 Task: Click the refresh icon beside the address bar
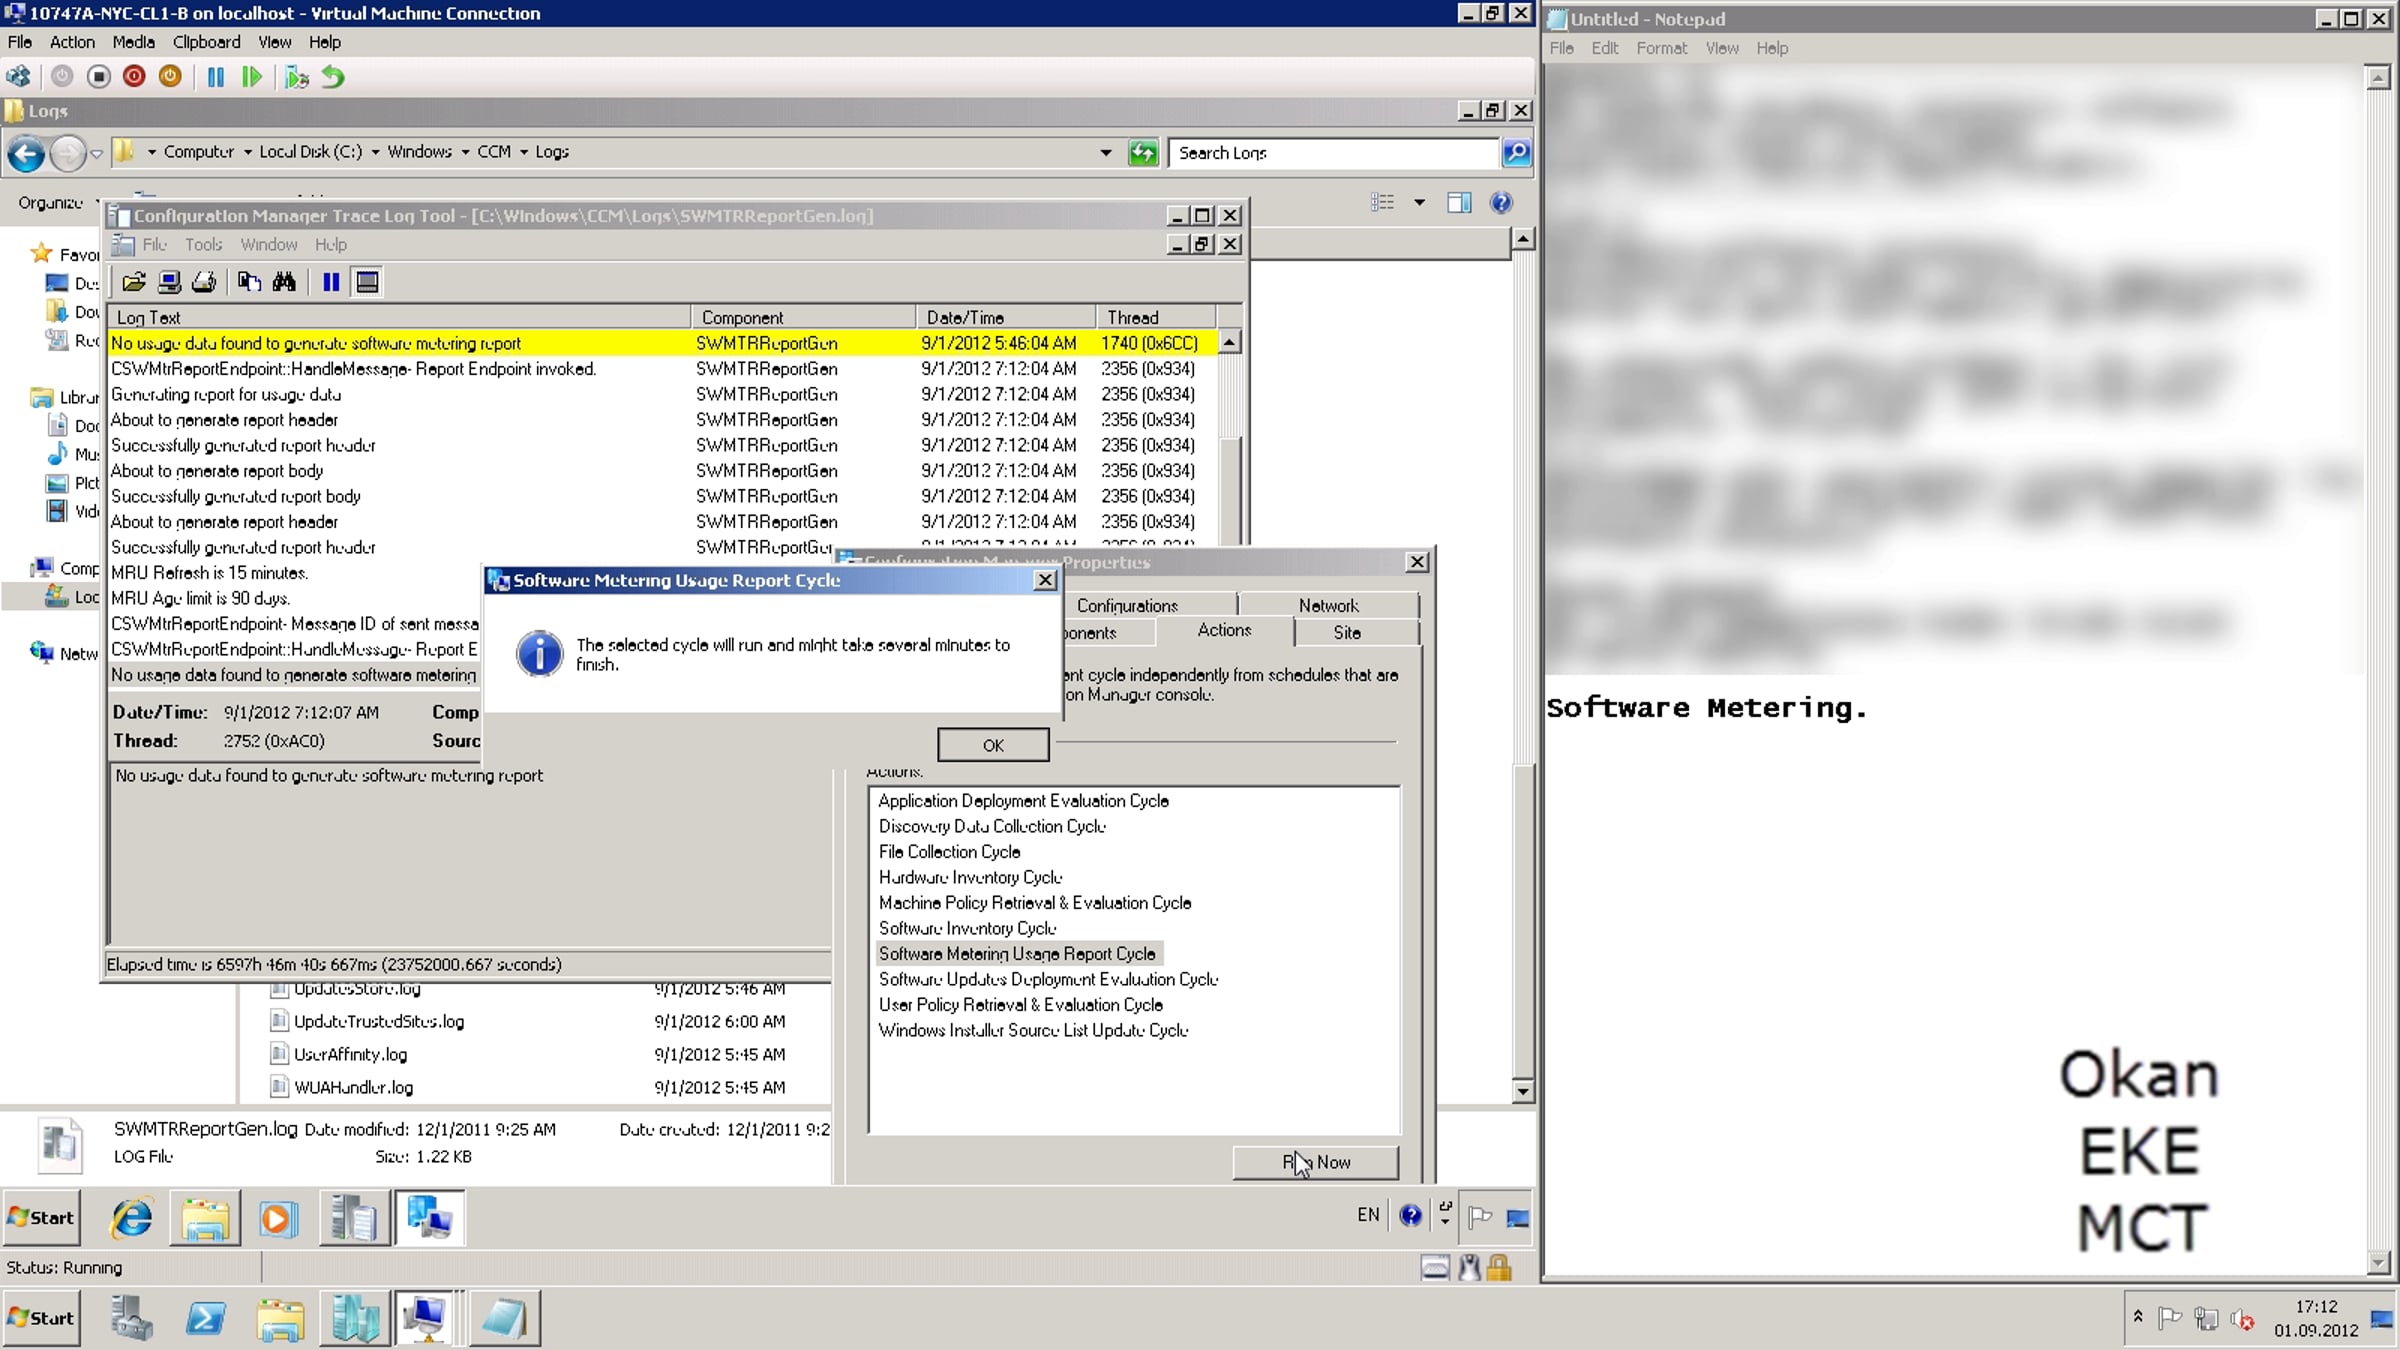(x=1143, y=153)
